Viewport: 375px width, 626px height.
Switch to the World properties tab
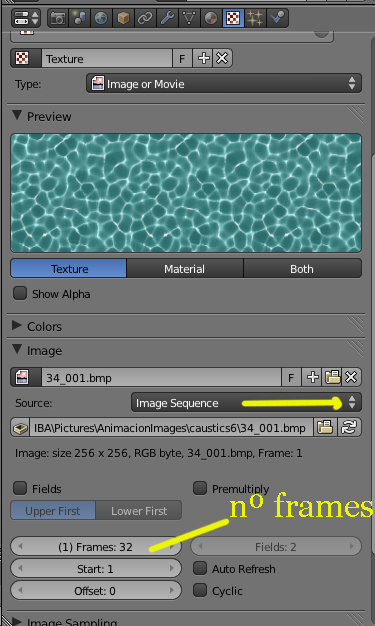click(x=101, y=18)
